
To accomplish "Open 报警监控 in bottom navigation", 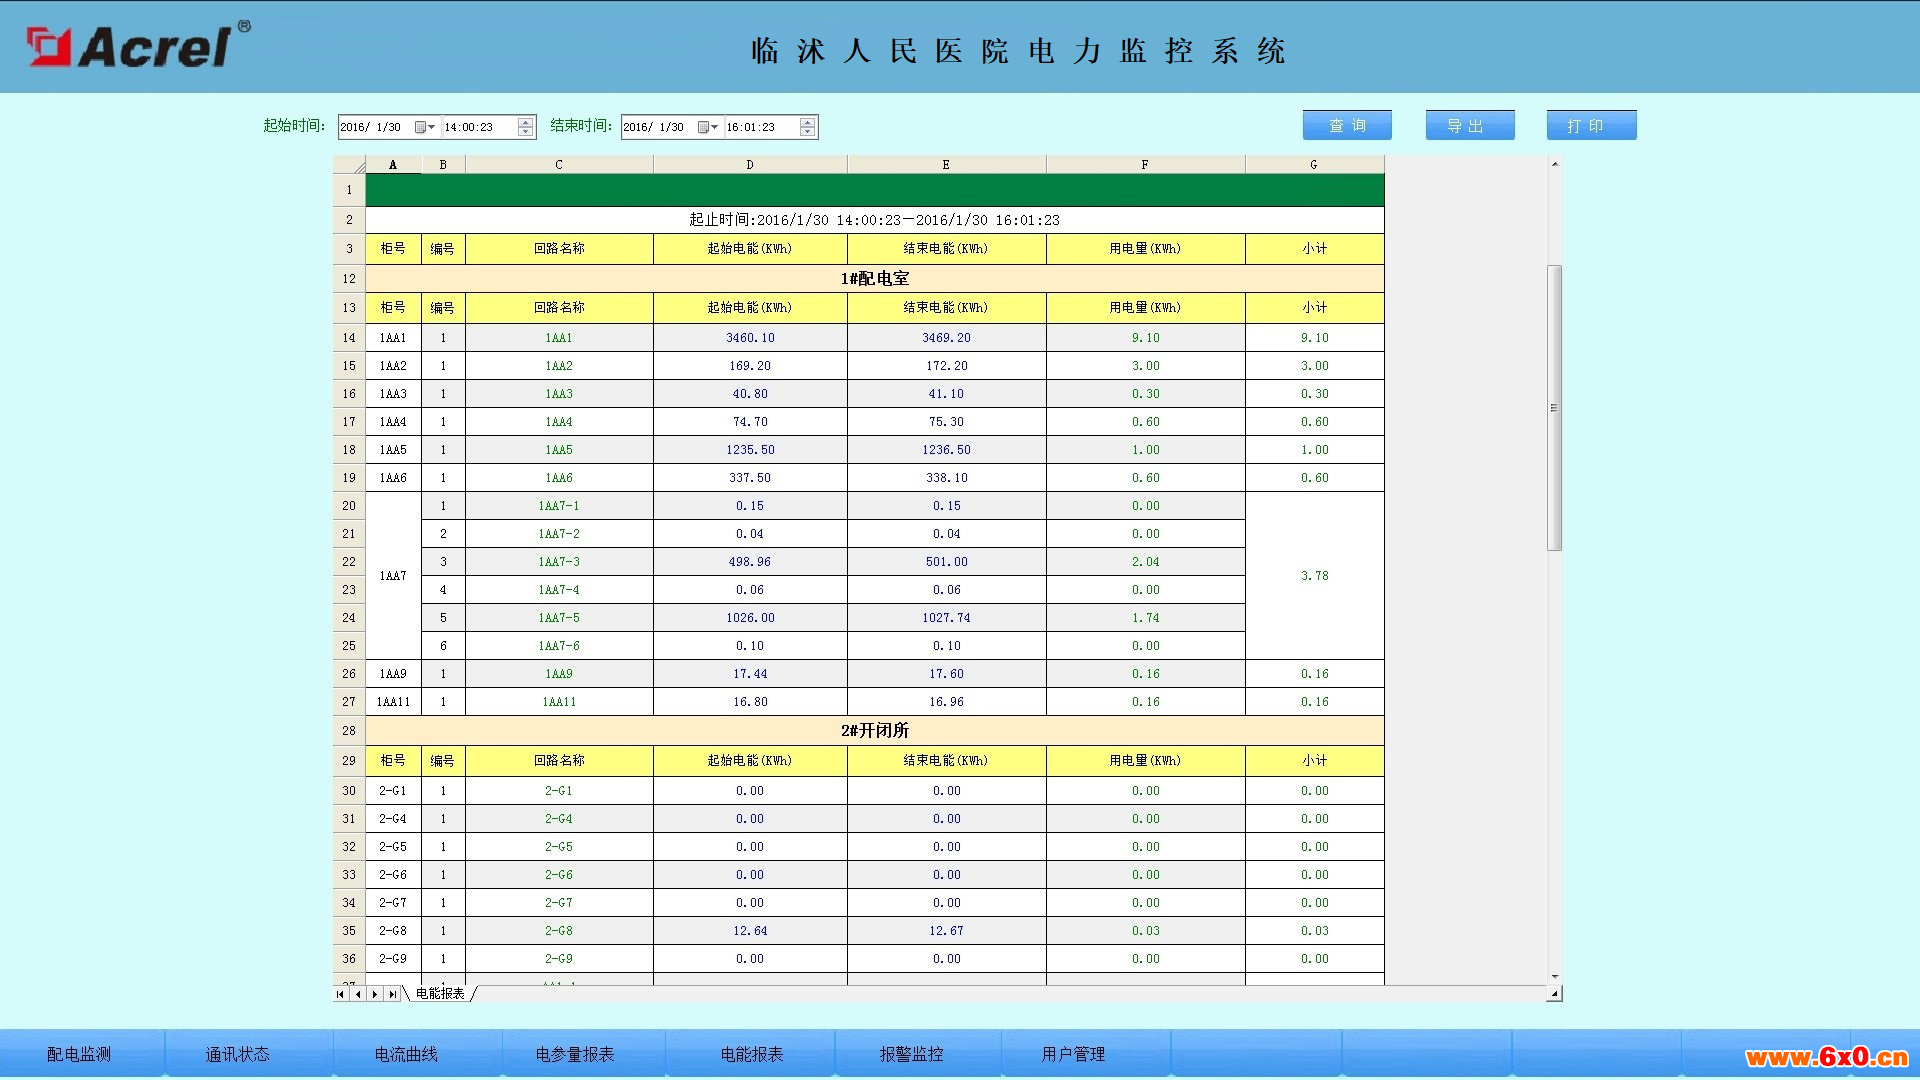I will click(x=911, y=1054).
